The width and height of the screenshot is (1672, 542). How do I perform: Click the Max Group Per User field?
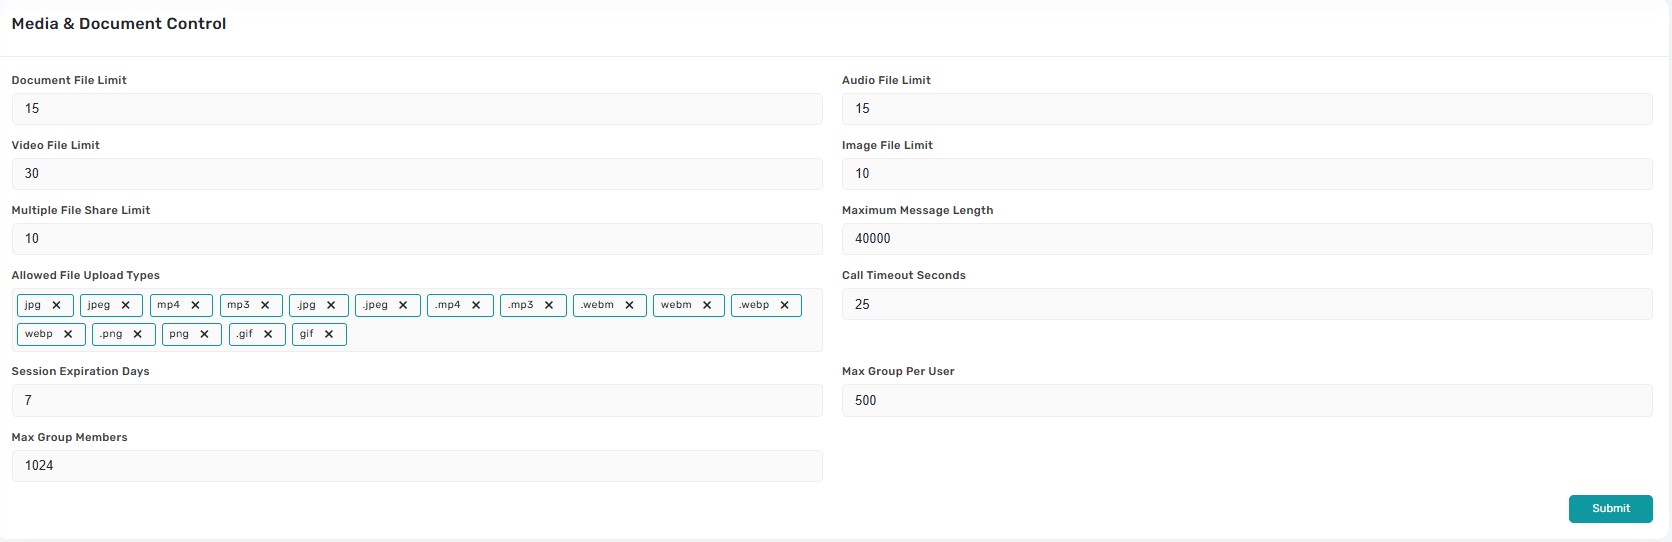pos(1246,400)
